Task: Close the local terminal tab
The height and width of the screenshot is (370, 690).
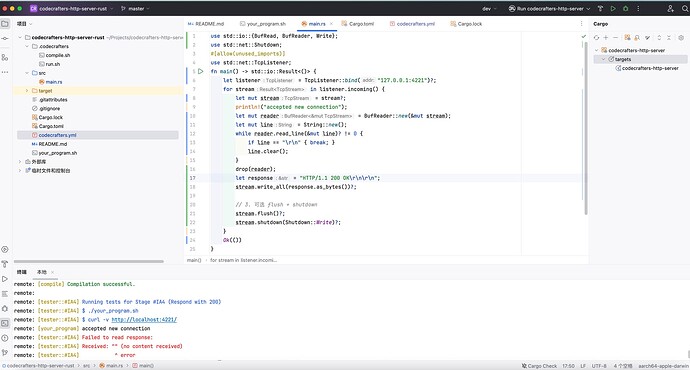Action: click(x=52, y=272)
